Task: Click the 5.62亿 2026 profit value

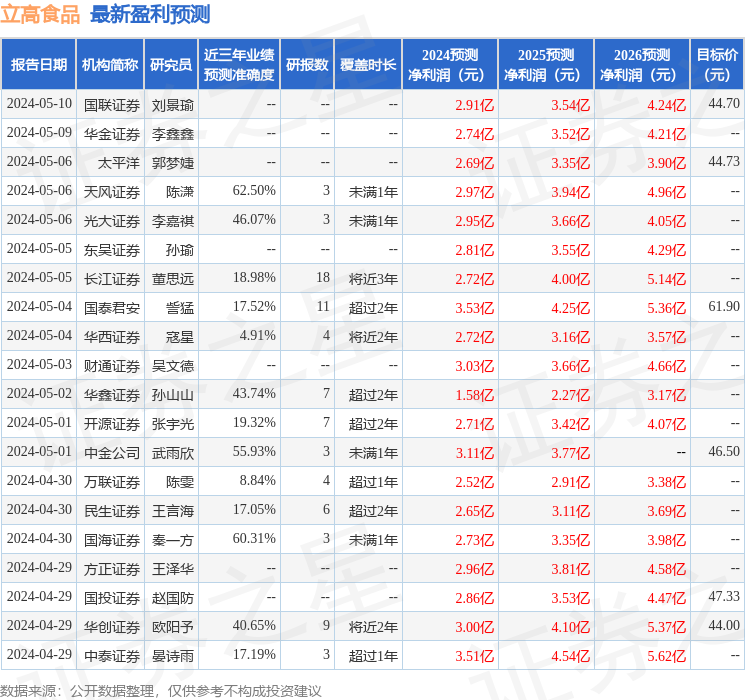Action: point(667,656)
